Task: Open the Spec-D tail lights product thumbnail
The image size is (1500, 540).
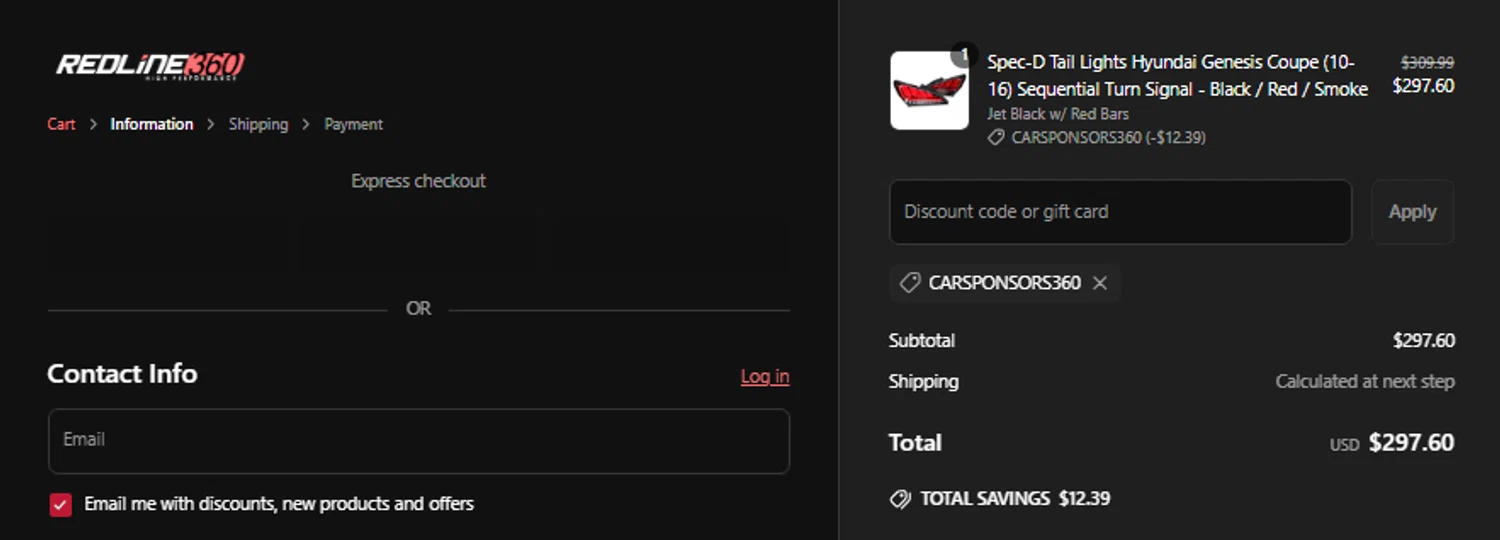Action: coord(929,91)
